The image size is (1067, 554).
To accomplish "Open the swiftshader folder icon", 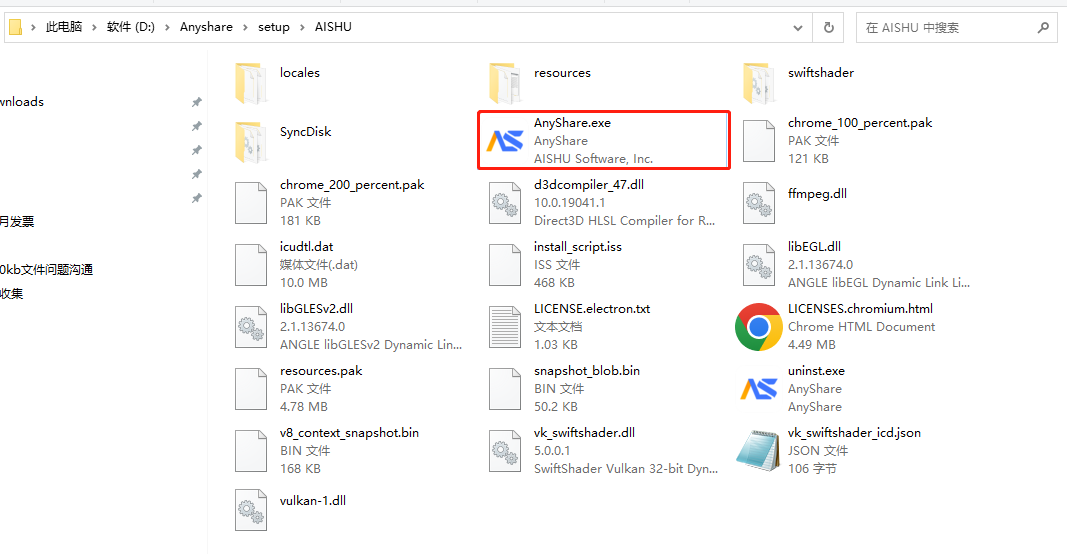I will [x=759, y=83].
